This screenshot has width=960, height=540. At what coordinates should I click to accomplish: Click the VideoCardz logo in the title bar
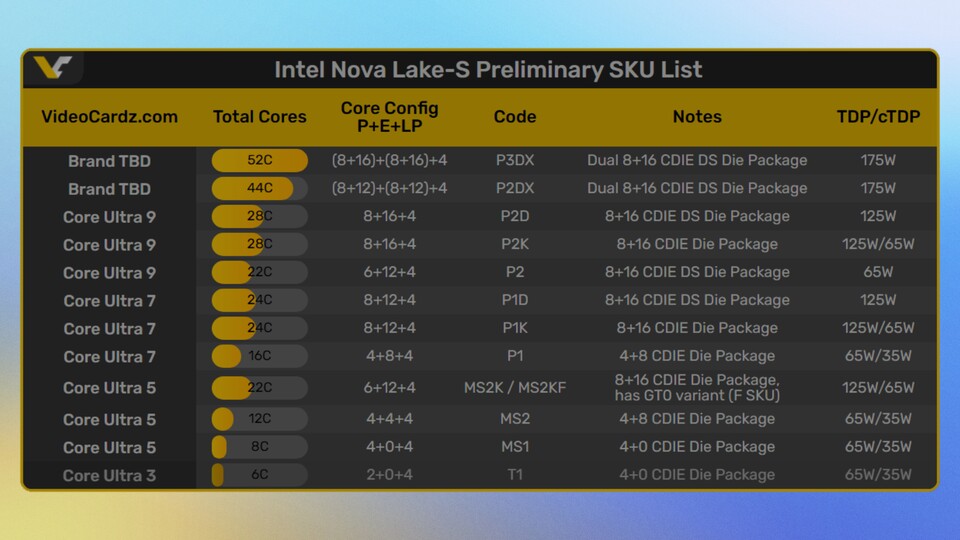pos(53,67)
